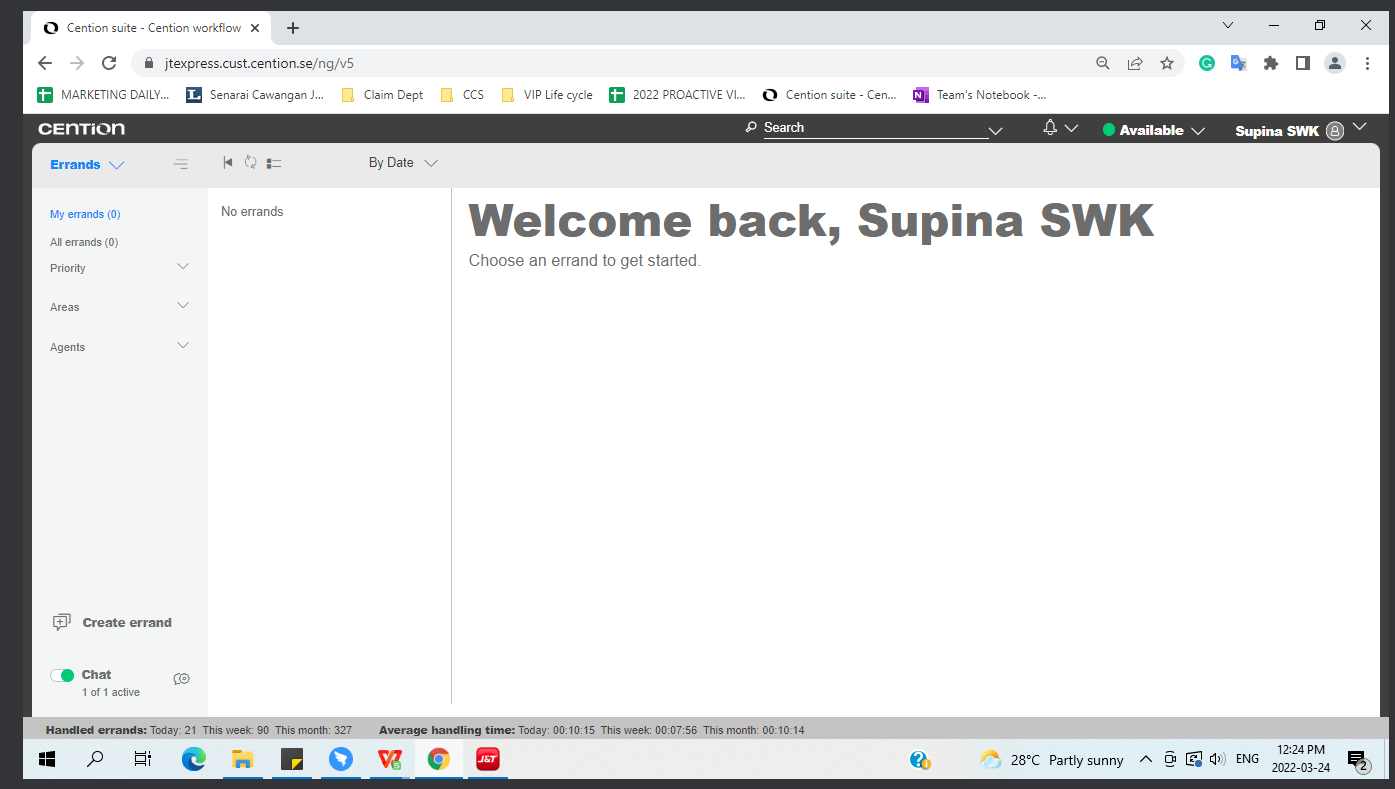Select My errands (0)

pos(85,214)
